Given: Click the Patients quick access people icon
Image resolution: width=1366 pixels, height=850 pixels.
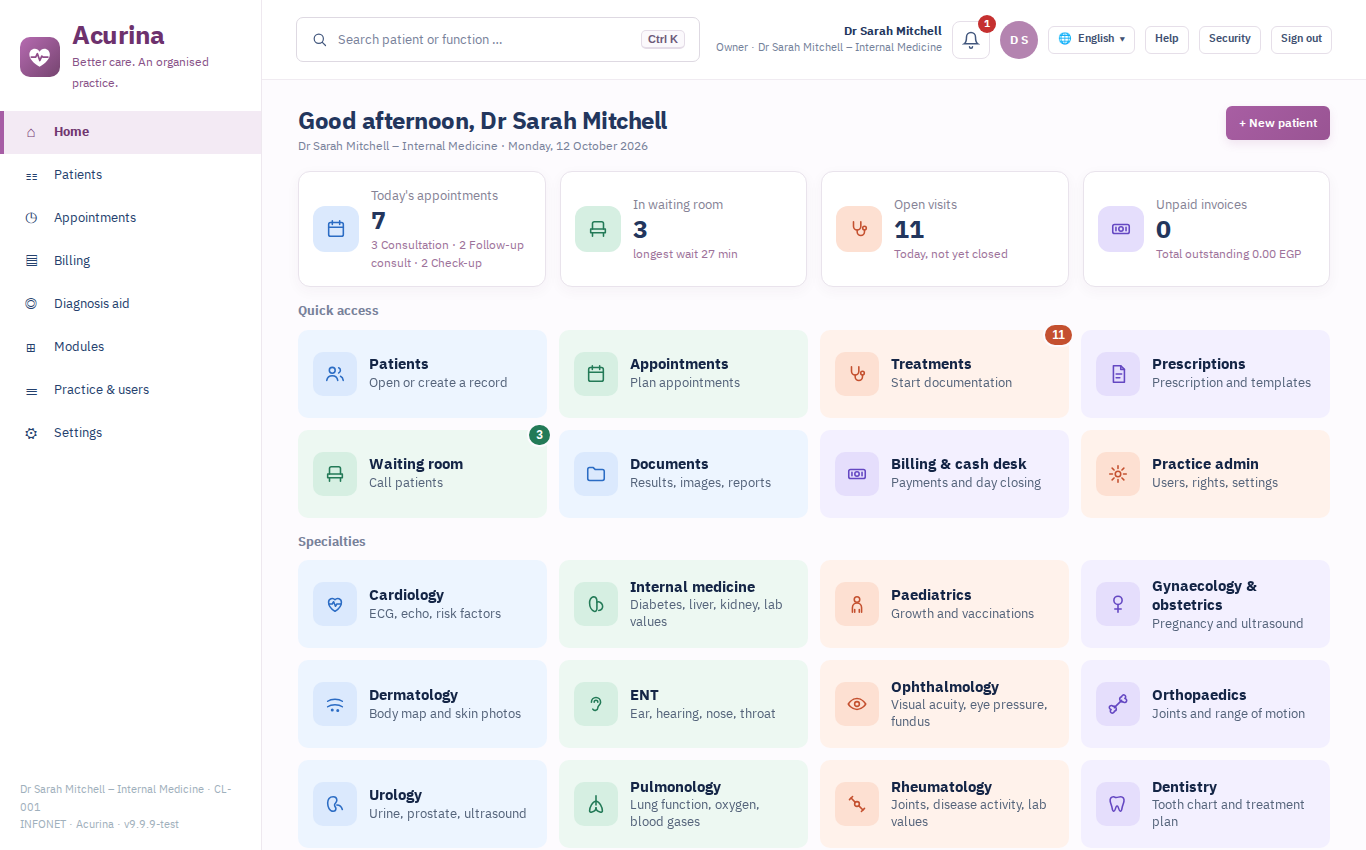Looking at the screenshot, I should pyautogui.click(x=335, y=374).
